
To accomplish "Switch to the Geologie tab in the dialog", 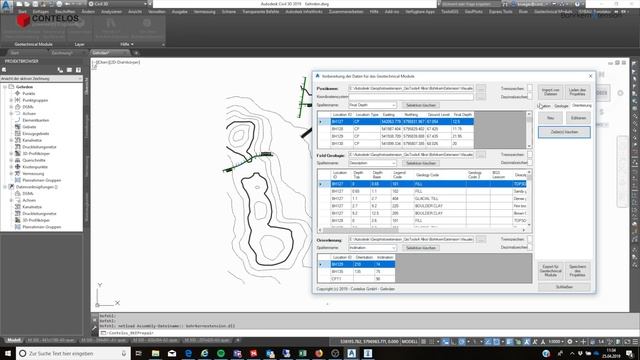I will click(x=561, y=106).
